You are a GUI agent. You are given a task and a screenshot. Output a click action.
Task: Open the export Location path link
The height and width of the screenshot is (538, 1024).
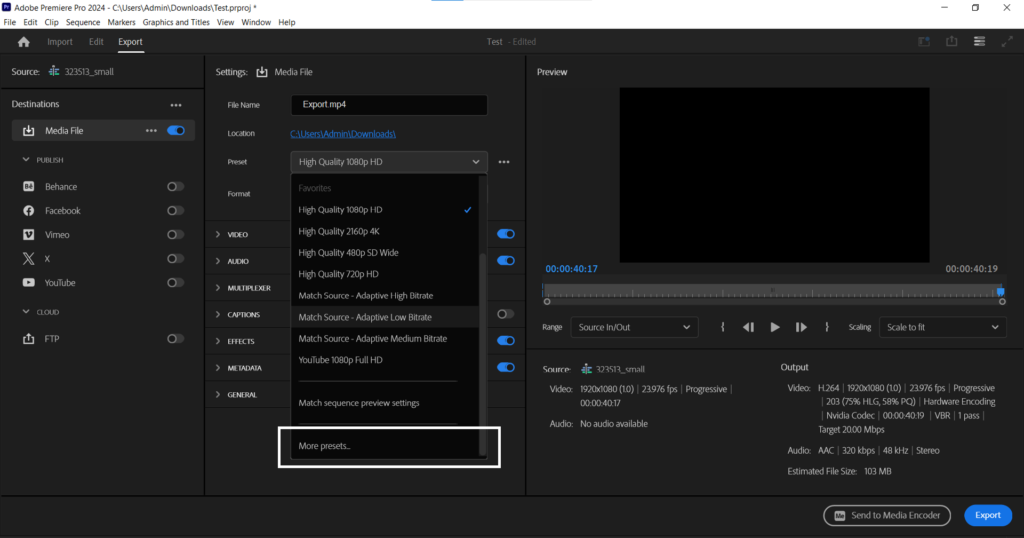coord(343,134)
